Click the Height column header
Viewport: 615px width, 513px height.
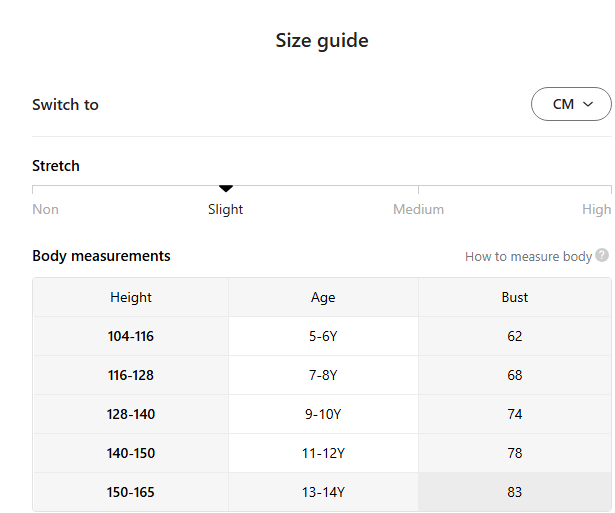pos(131,297)
